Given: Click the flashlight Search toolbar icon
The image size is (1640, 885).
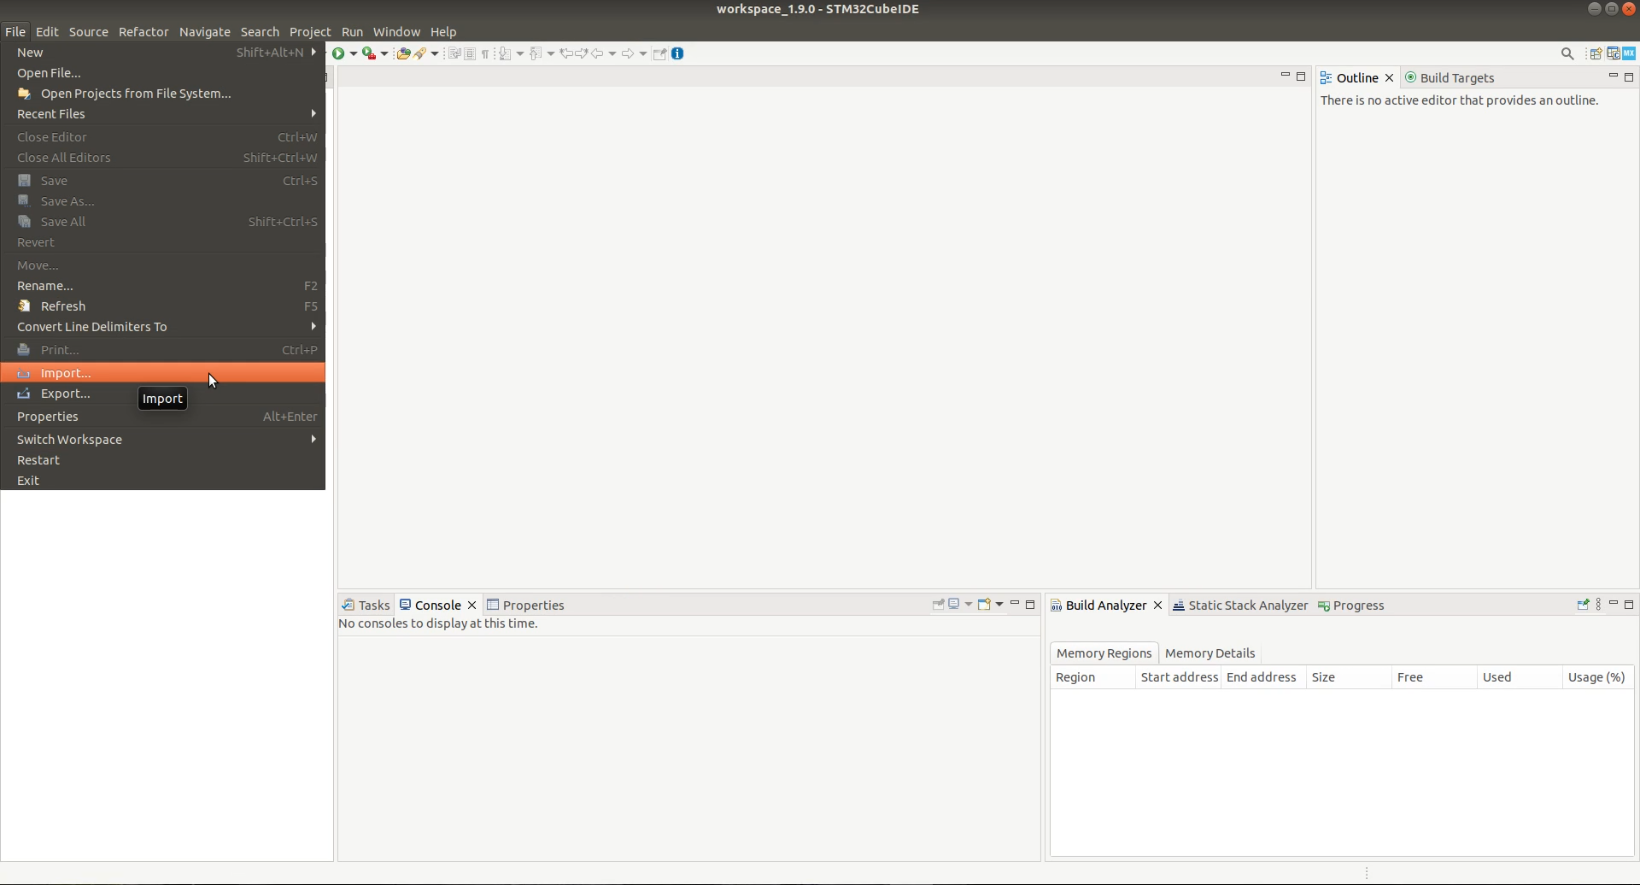Looking at the screenshot, I should [x=421, y=54].
